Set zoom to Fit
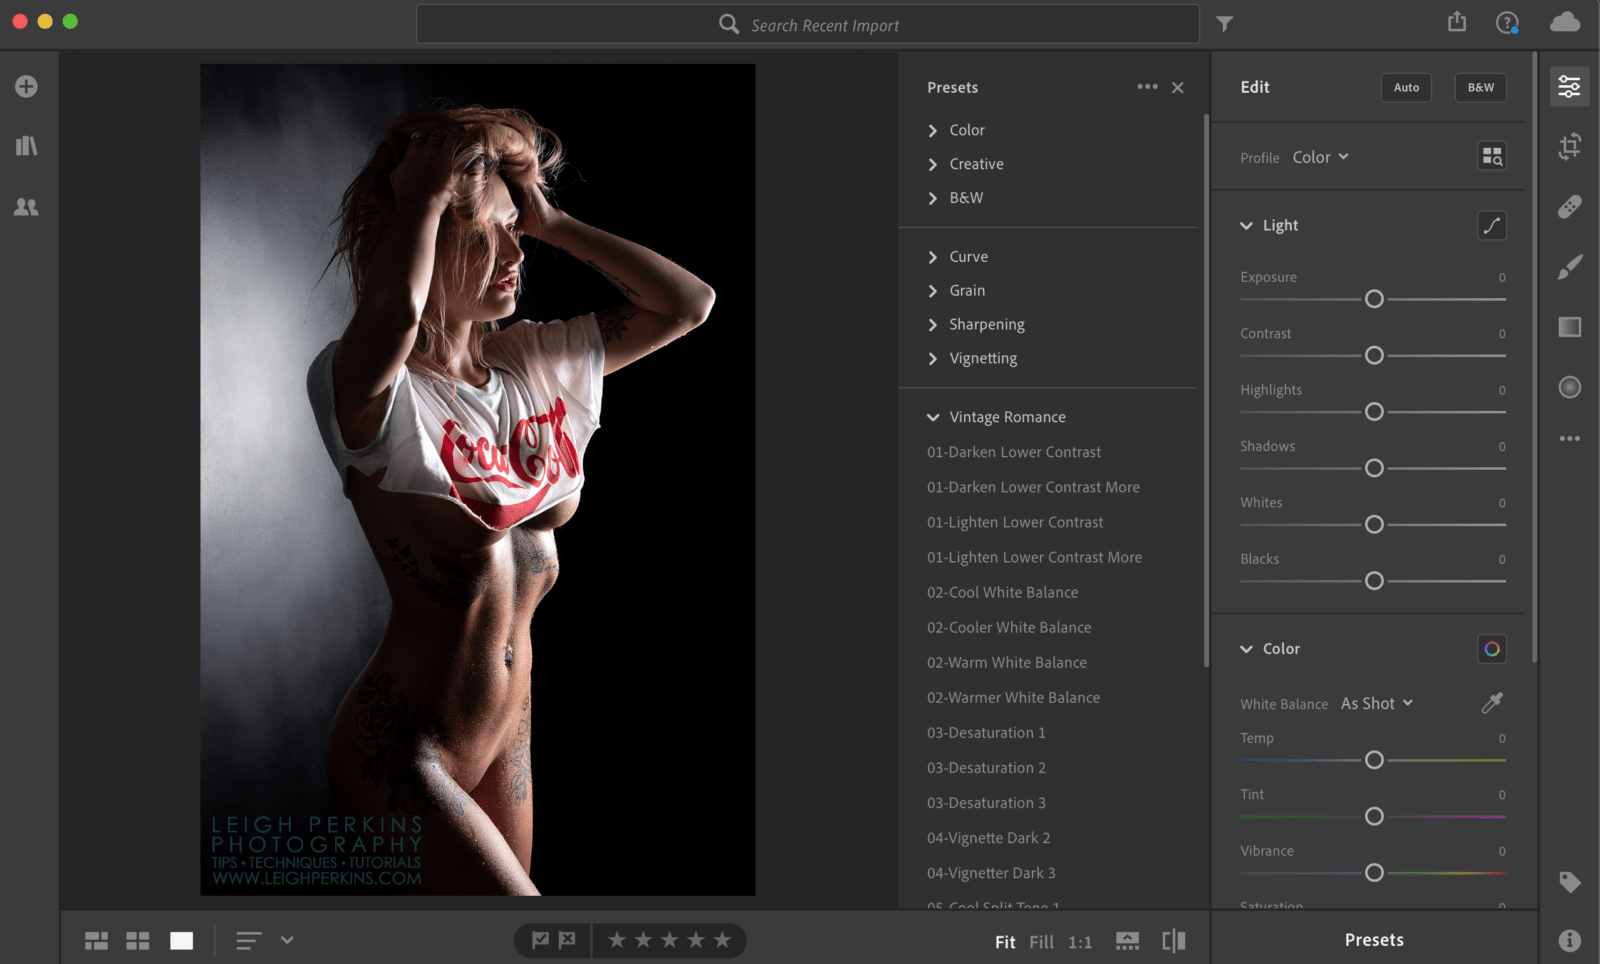Viewport: 1600px width, 964px height. point(1005,942)
